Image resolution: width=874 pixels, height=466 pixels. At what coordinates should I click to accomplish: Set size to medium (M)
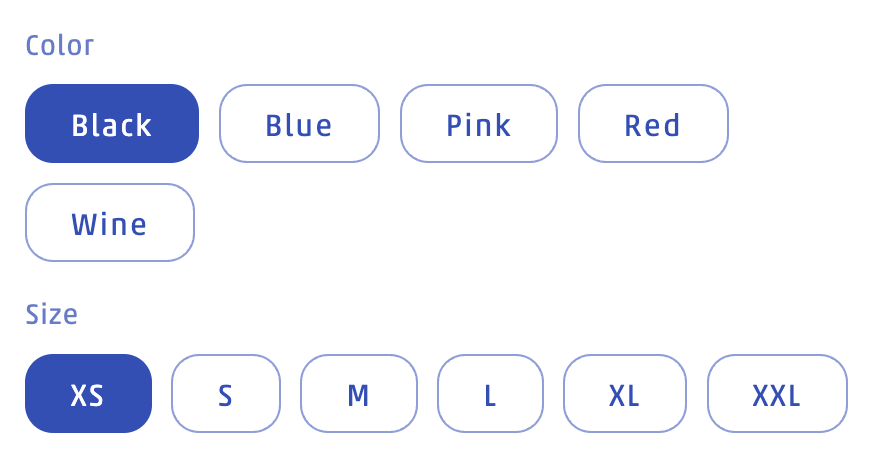click(358, 394)
